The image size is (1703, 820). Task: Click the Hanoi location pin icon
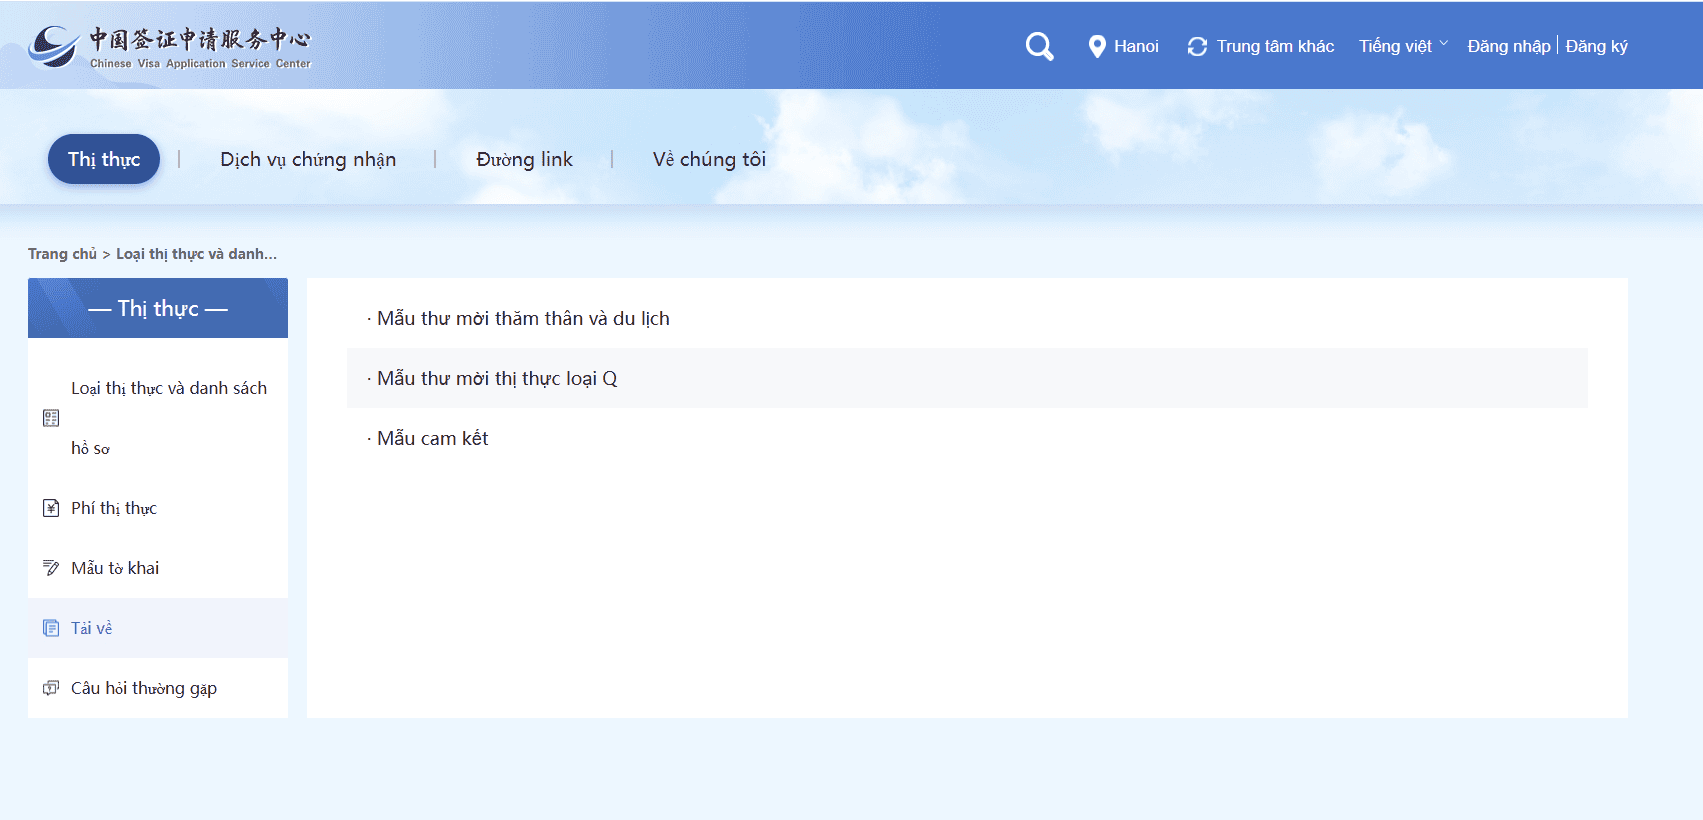click(x=1097, y=47)
